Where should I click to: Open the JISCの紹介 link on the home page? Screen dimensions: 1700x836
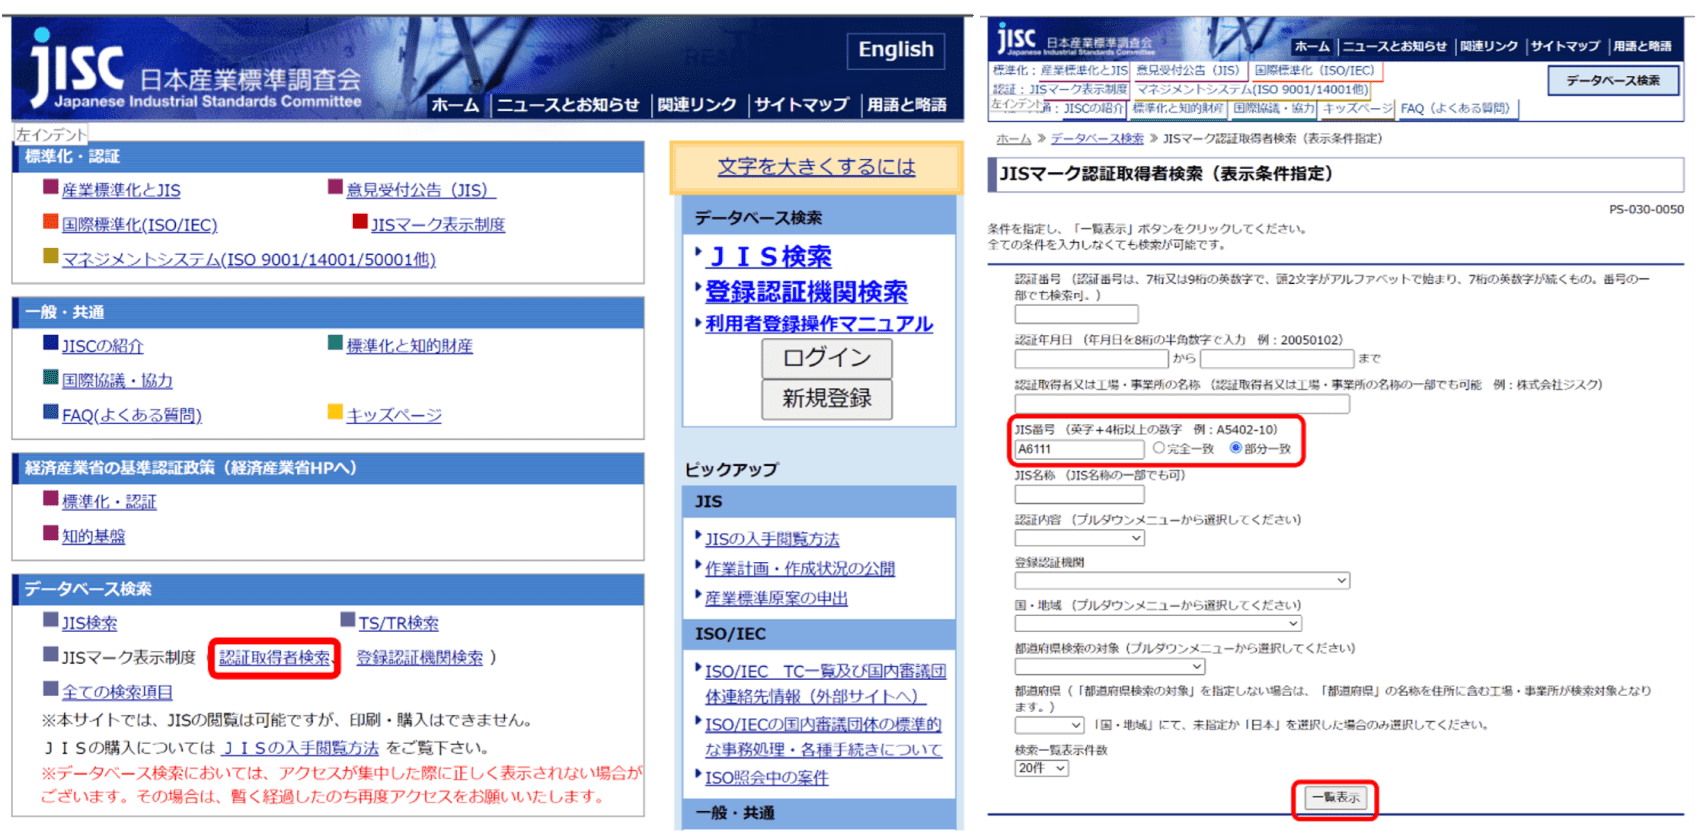[103, 346]
